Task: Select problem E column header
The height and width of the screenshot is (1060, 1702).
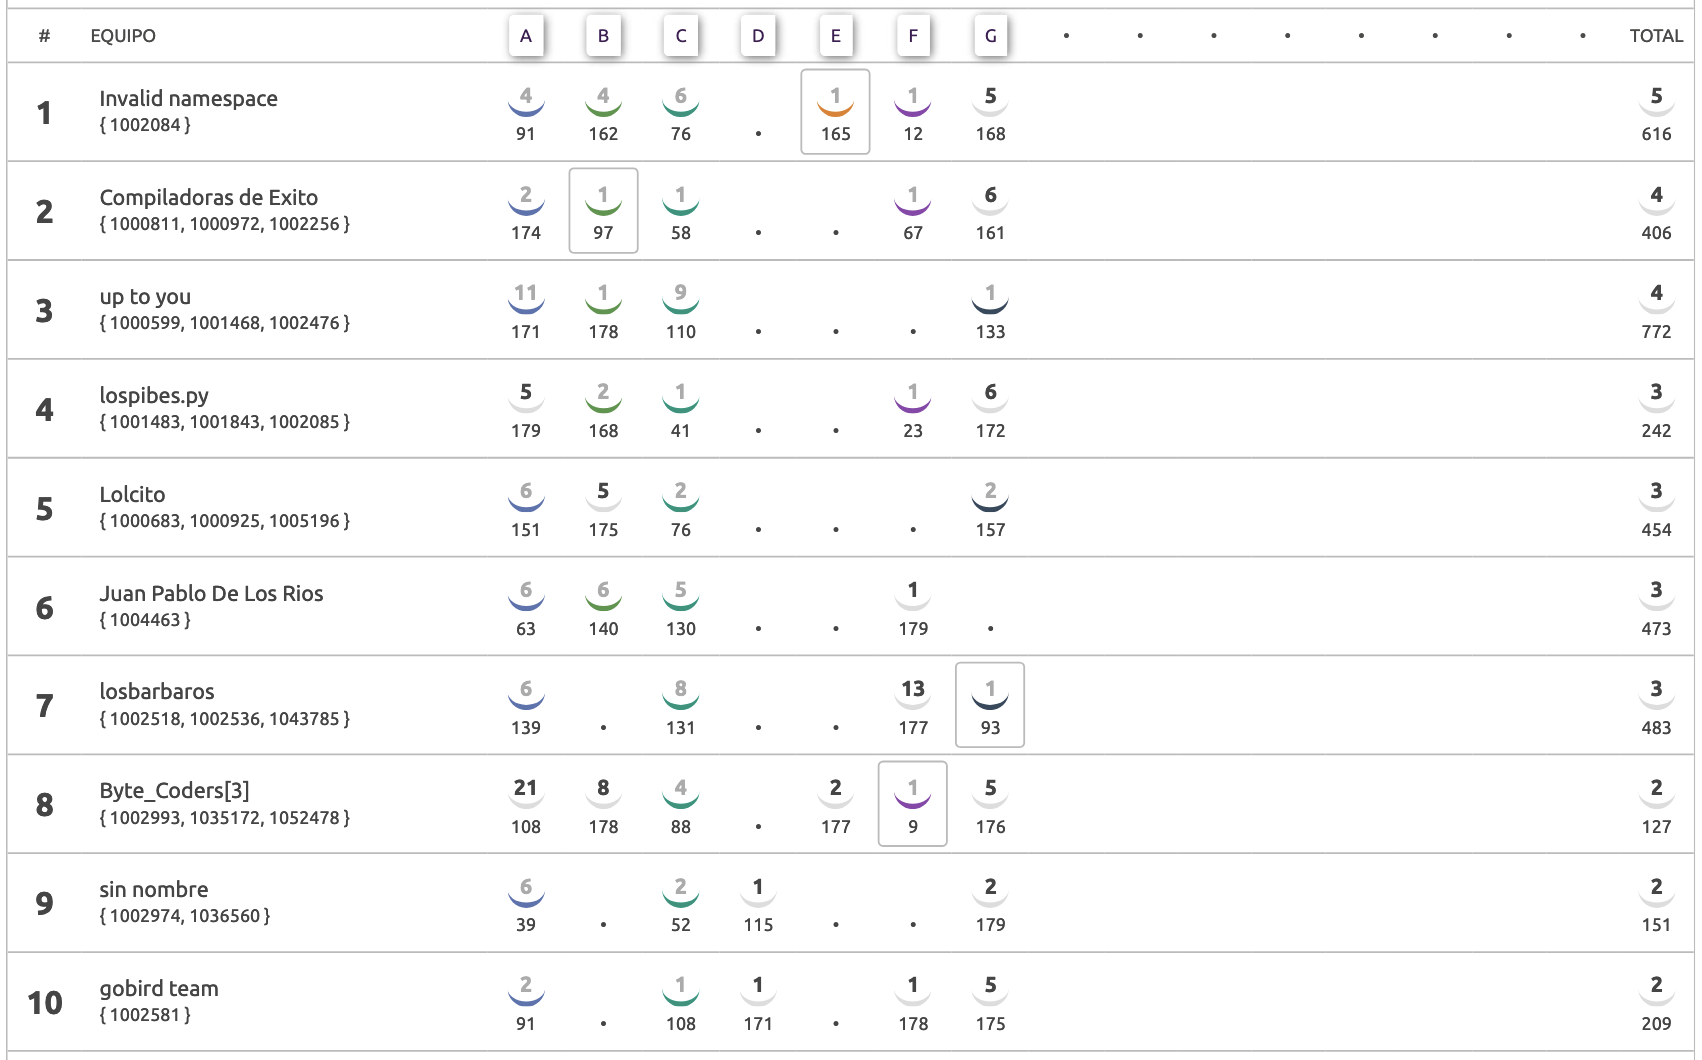Action: coord(836,36)
